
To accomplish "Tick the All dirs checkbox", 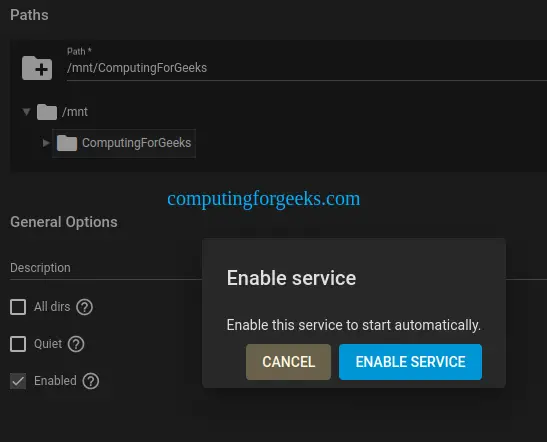I will [18, 307].
